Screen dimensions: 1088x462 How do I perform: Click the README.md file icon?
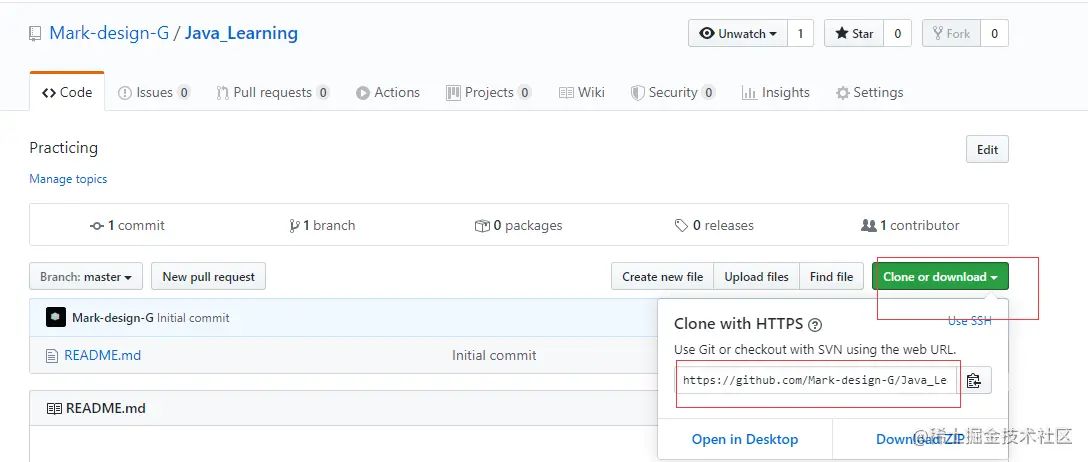(52, 355)
